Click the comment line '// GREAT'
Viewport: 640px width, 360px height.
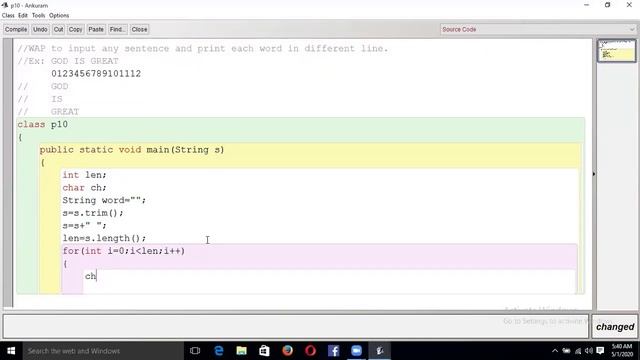pos(48,111)
